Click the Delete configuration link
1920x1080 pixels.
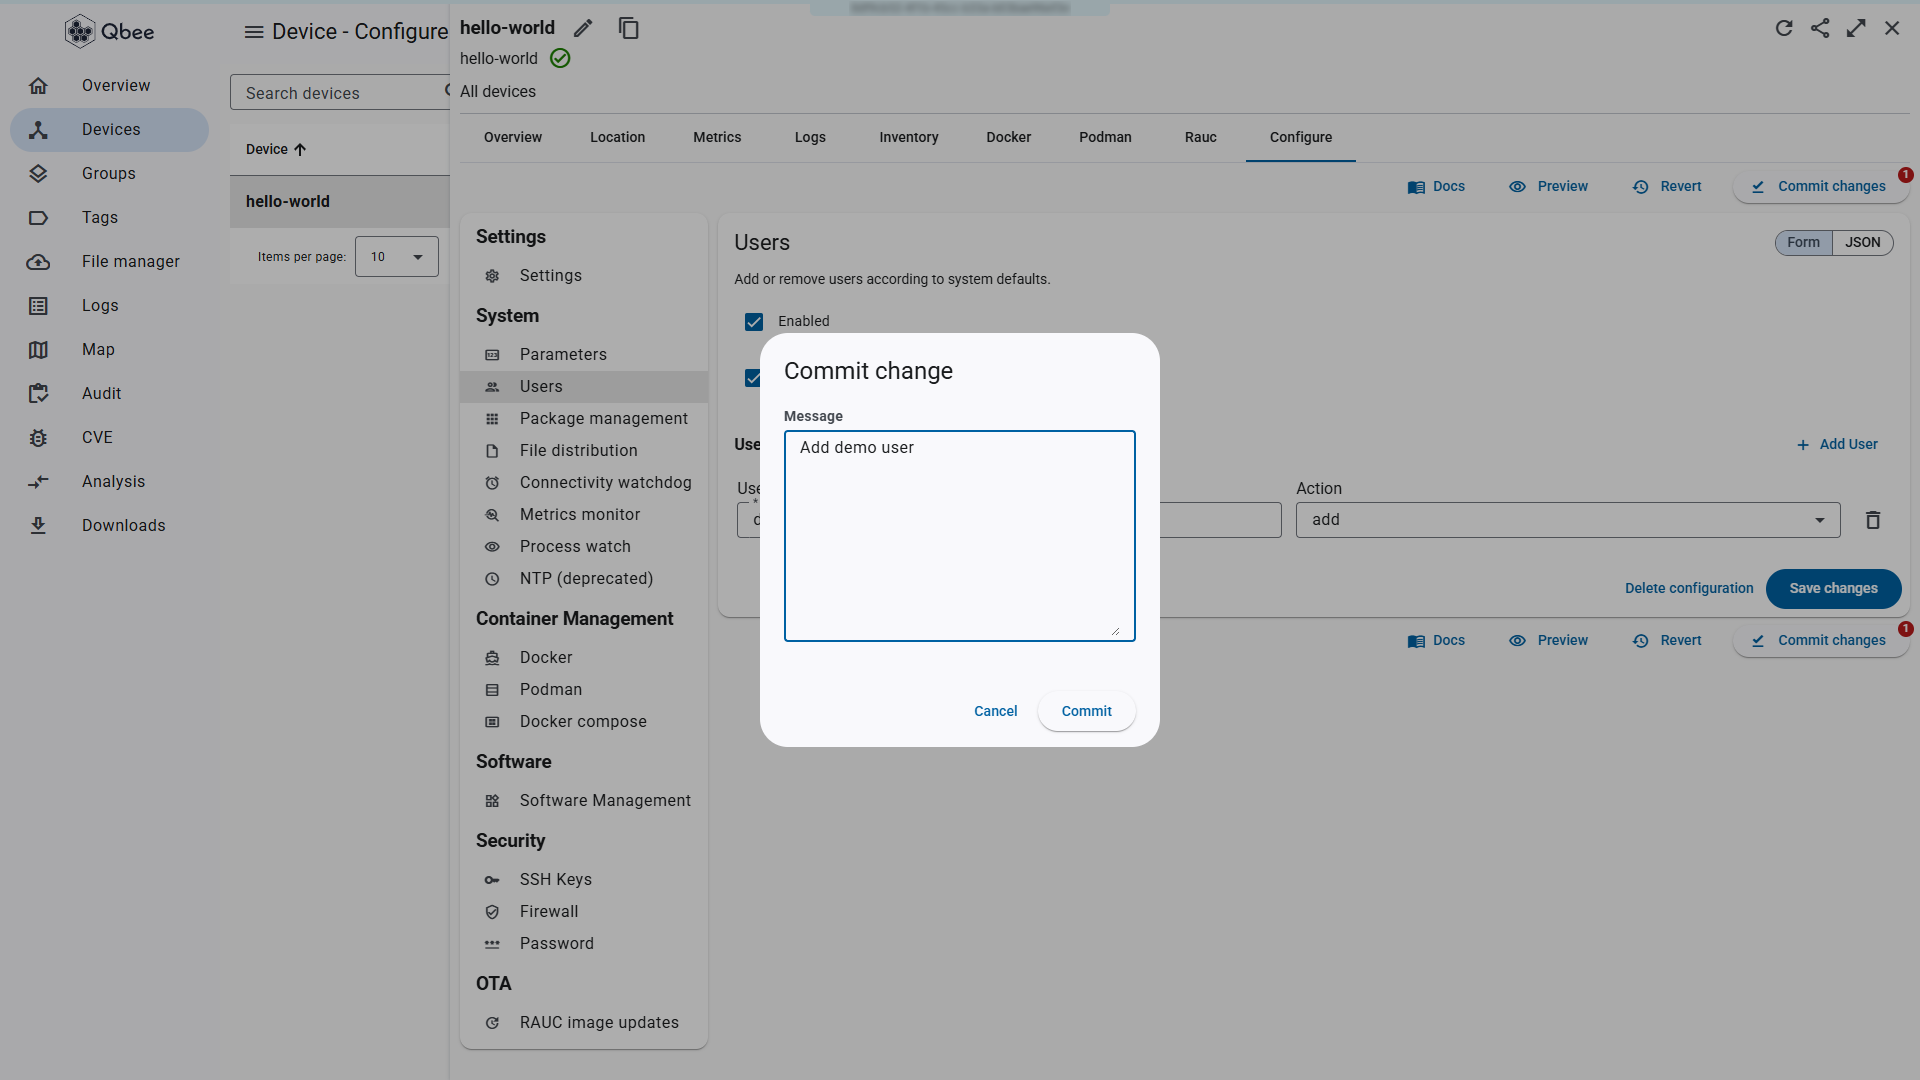1689,589
